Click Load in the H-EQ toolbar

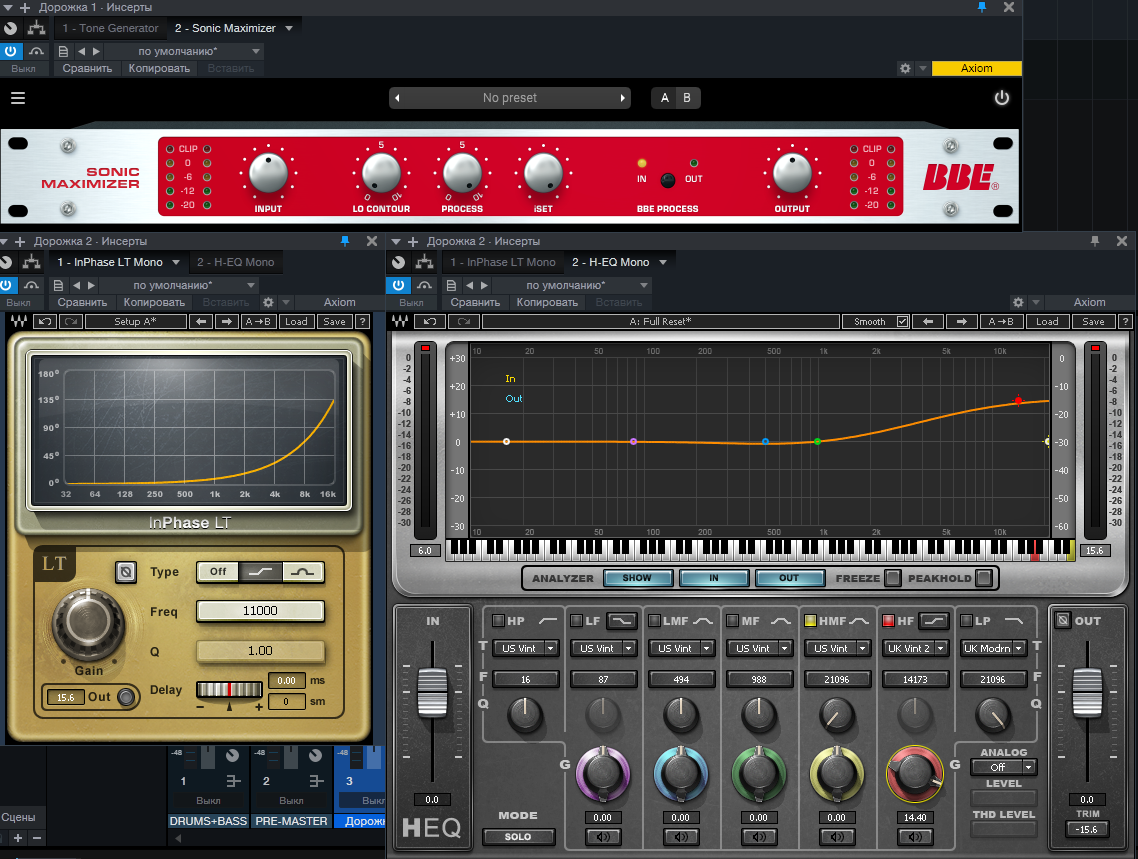1047,321
